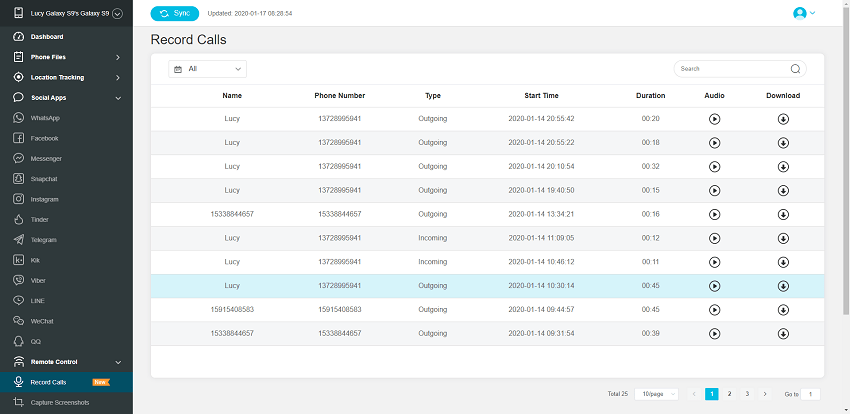The image size is (850, 414).
Task: Download the 10:30:14 call recording
Action: click(x=783, y=286)
